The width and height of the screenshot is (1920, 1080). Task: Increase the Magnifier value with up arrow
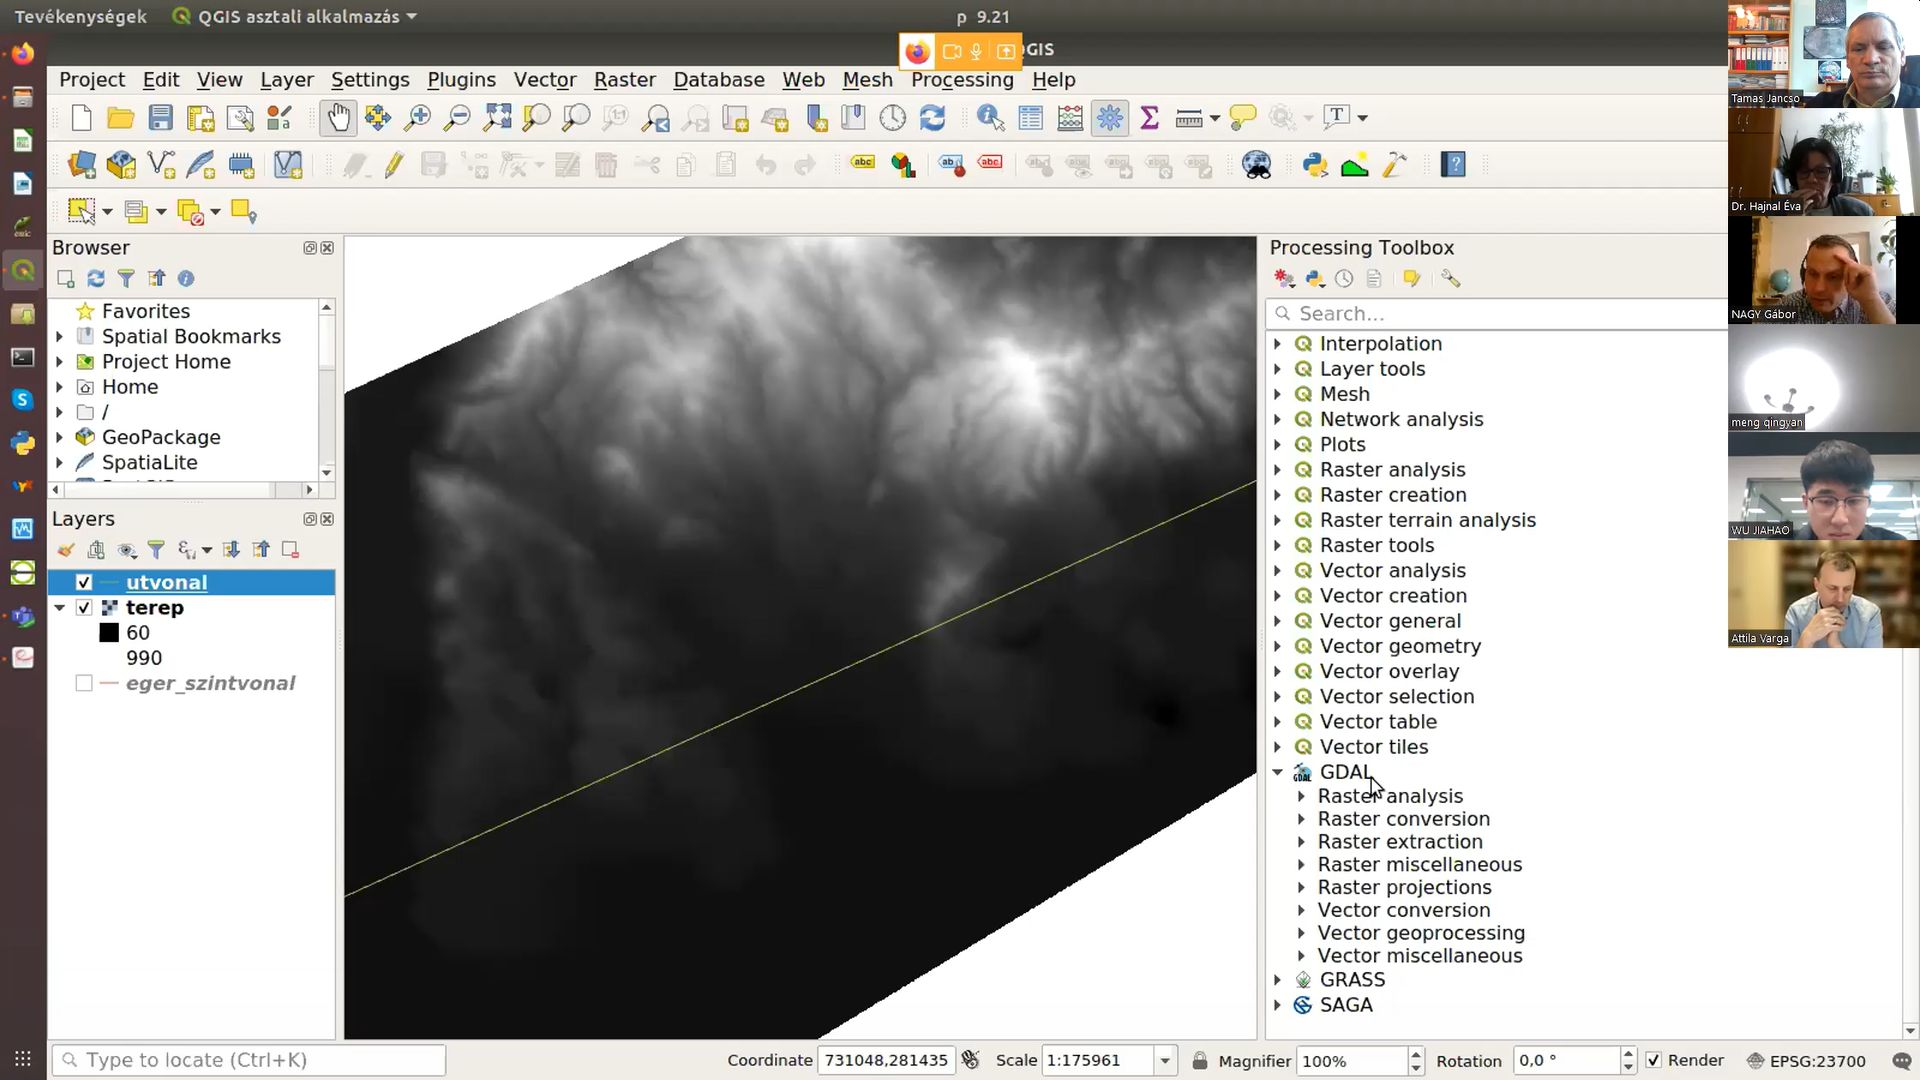point(1415,1054)
